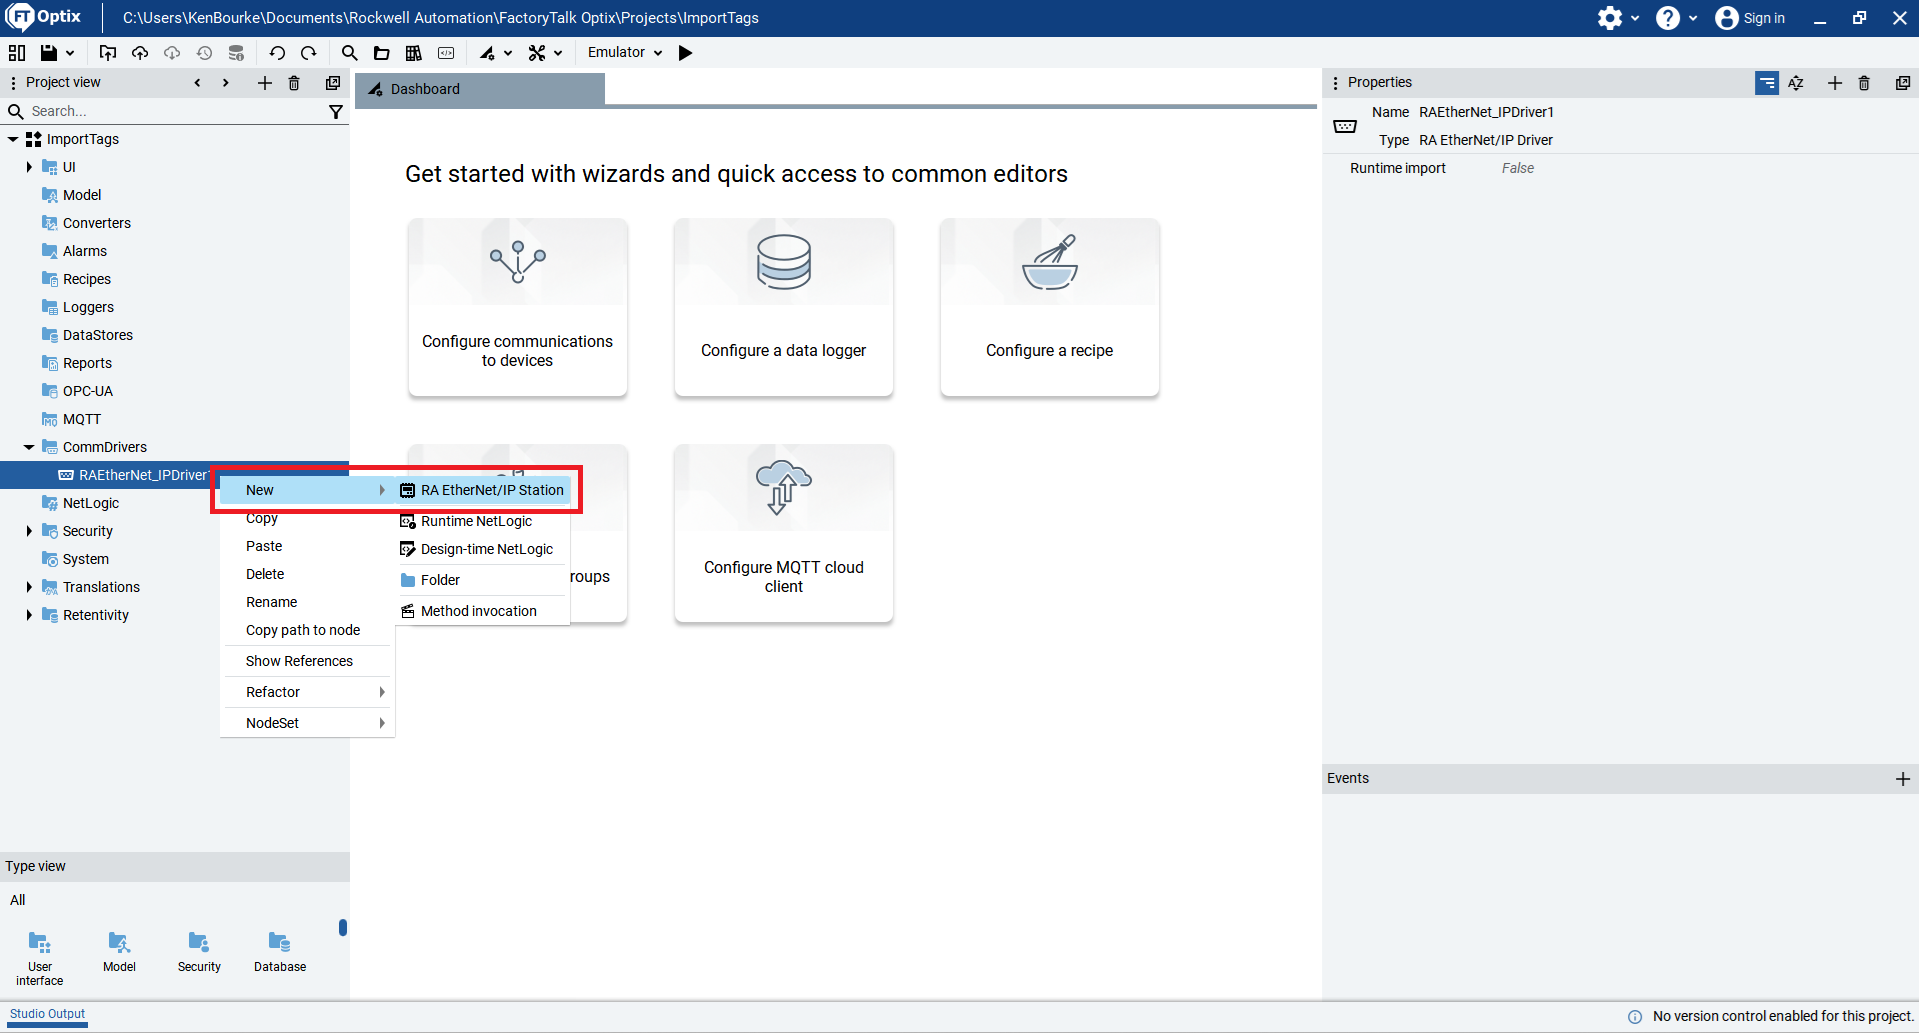Toggle grouped properties view icon
The height and width of the screenshot is (1033, 1919).
(1767, 83)
